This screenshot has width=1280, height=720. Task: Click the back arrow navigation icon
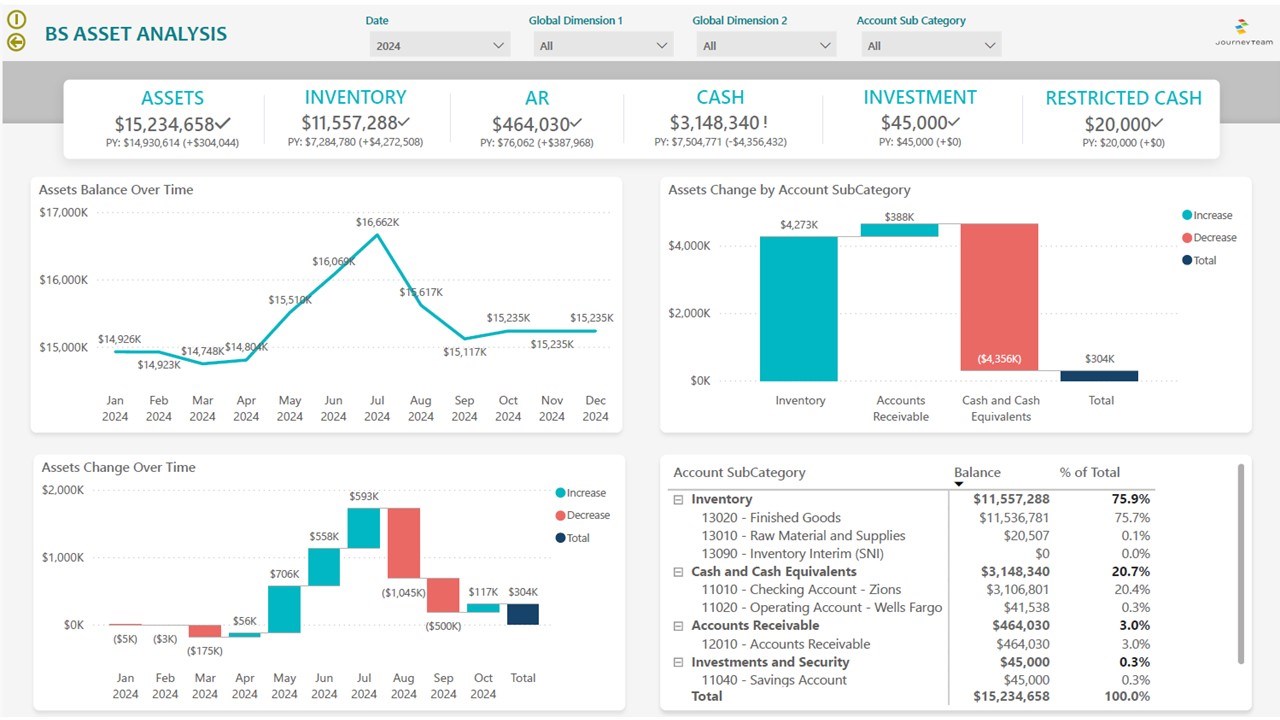tap(17, 42)
